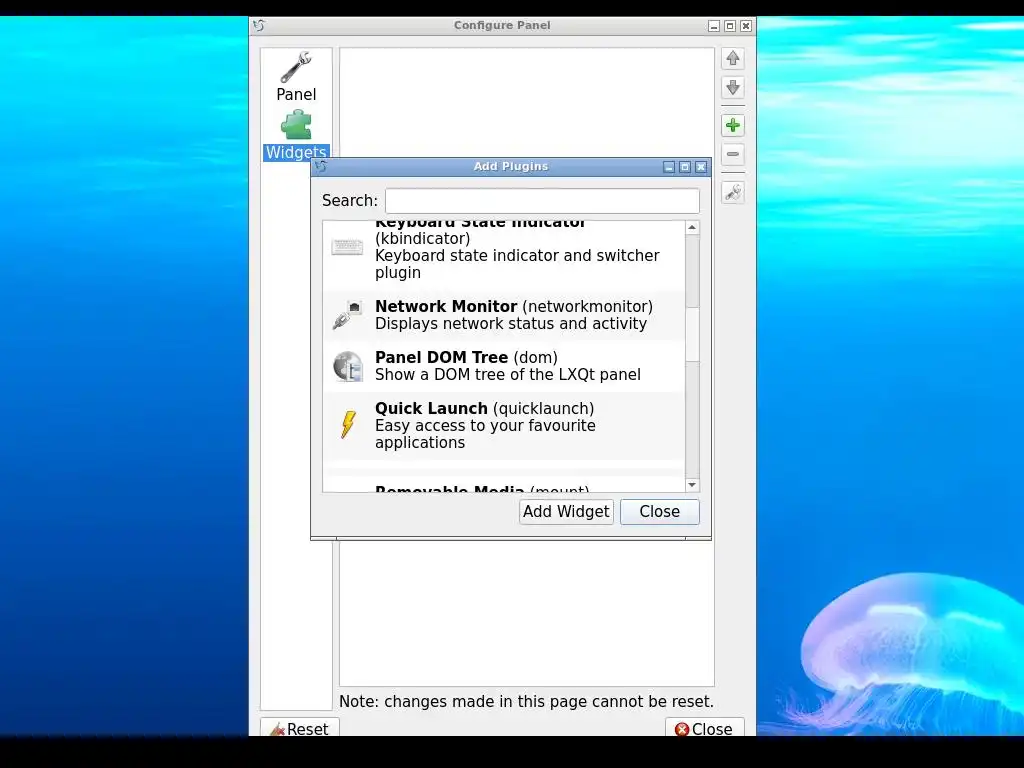Select the Keyboard state indicator plugin entry

(x=504, y=255)
